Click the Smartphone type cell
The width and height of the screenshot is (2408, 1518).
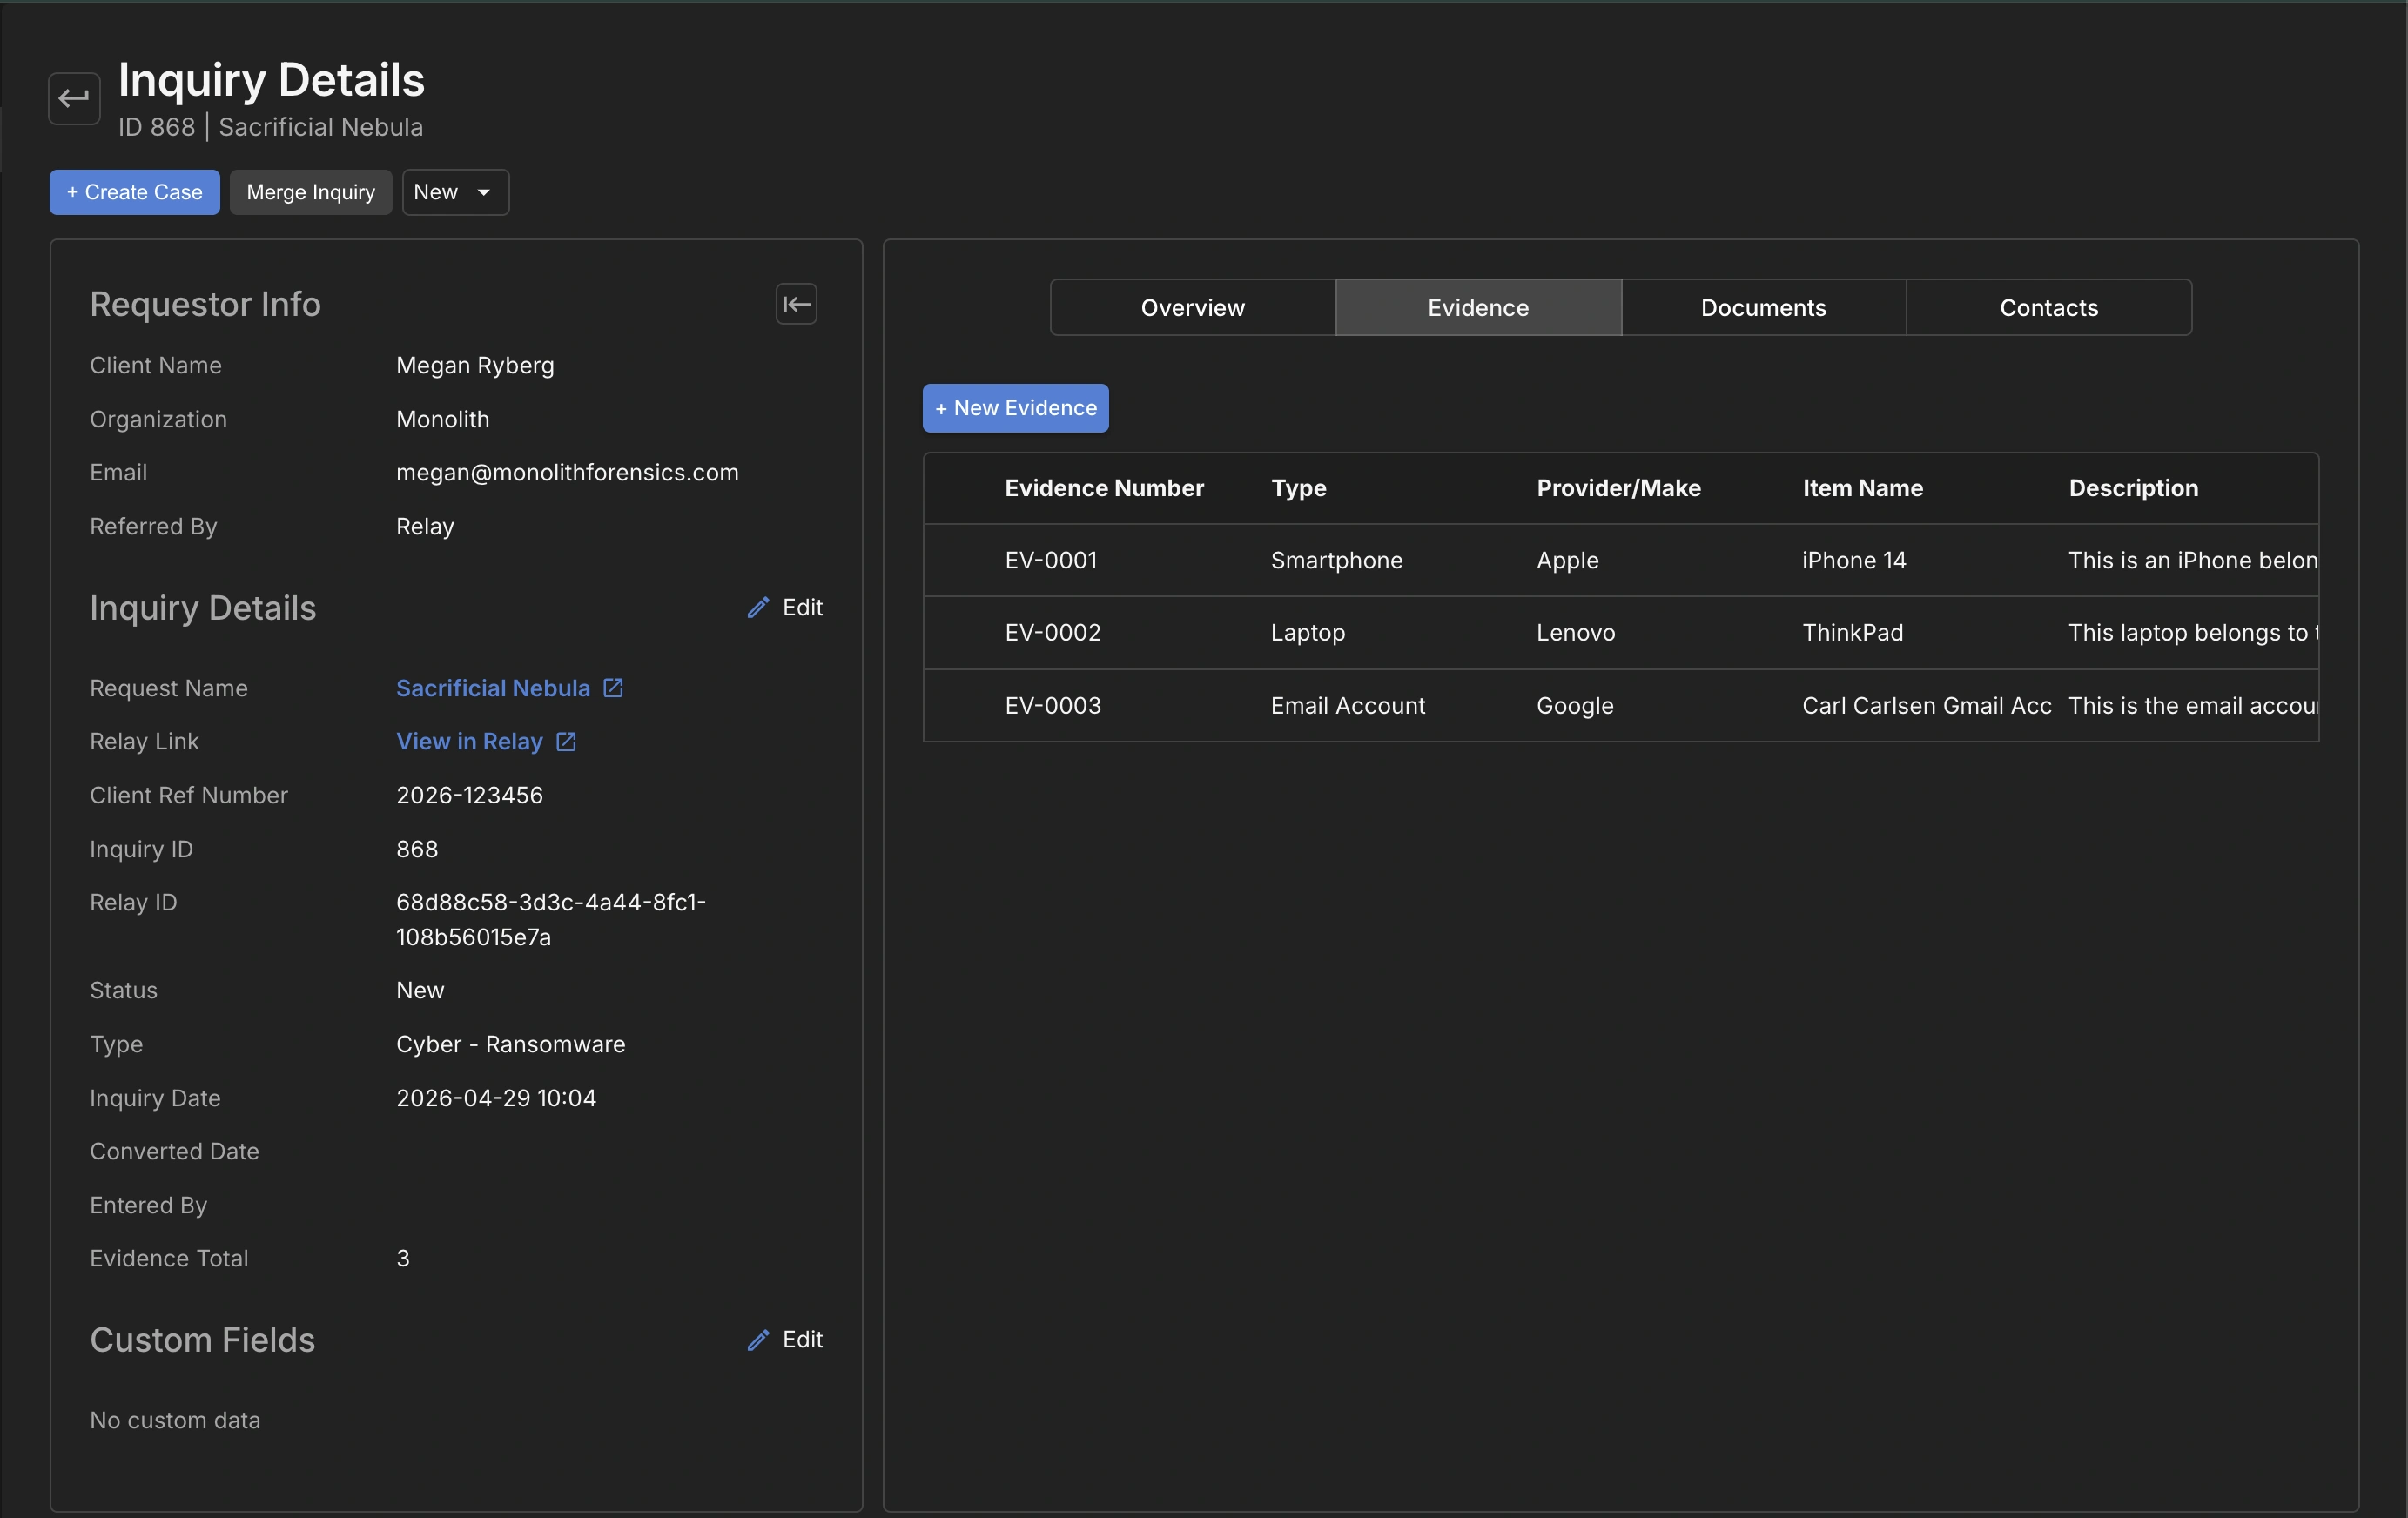click(x=1336, y=560)
